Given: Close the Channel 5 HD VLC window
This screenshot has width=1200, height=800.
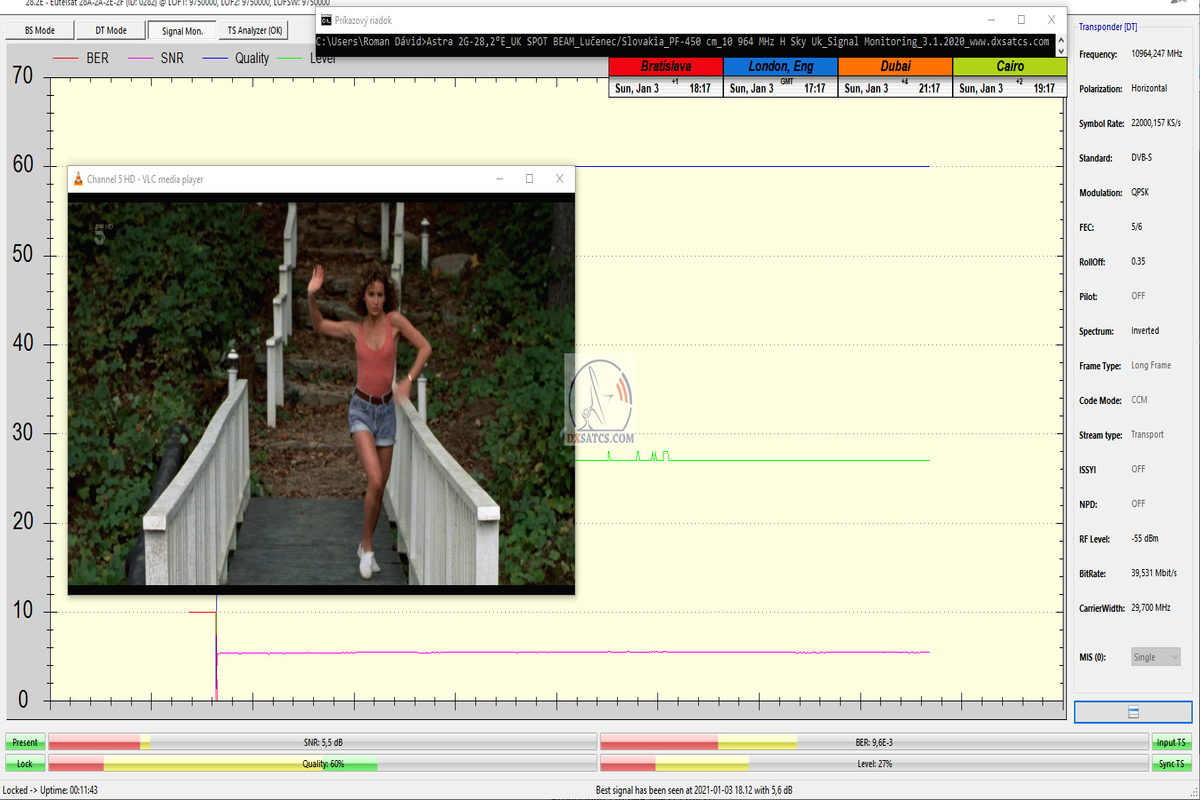Looking at the screenshot, I should pos(560,179).
